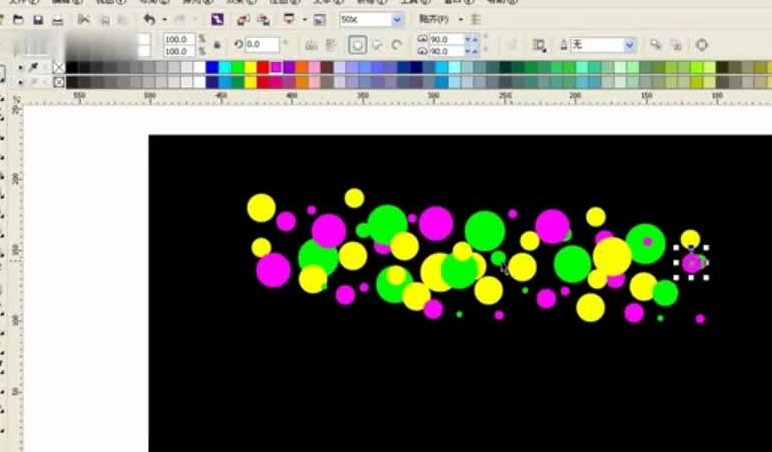Open the Undo history dropdown arrow
Viewport: 772px width, 452px height.
(x=164, y=20)
